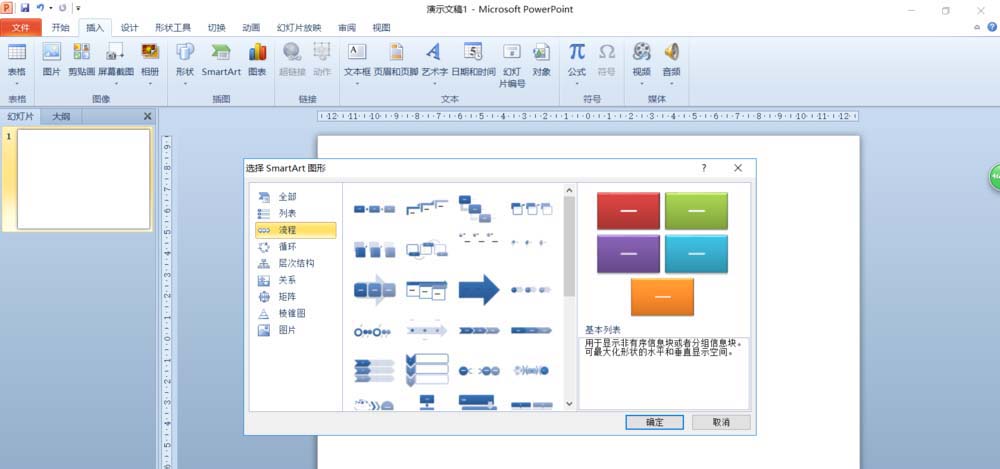Open 页眉和页脚 header and footer
Image resolution: width=1000 pixels, height=469 pixels.
(396, 59)
